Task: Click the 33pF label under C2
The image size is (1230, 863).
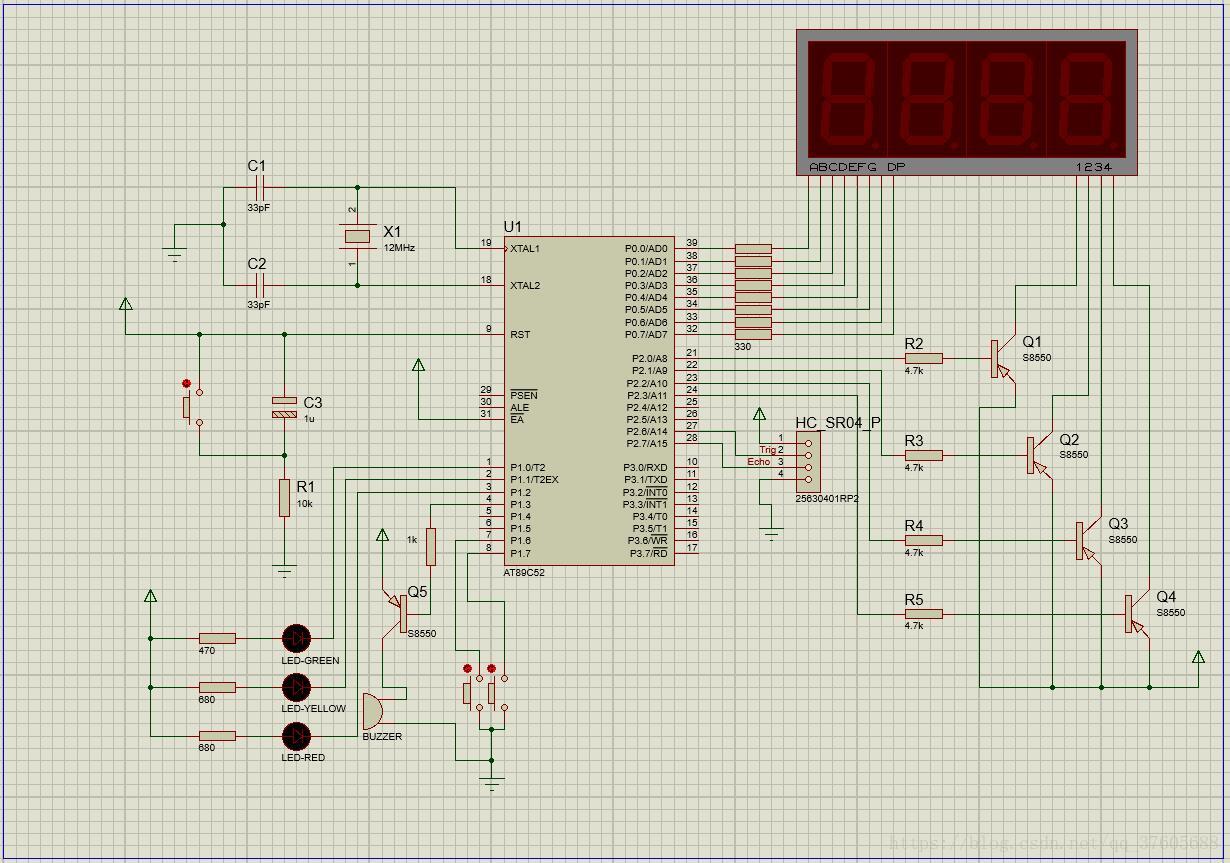Action: click(x=258, y=305)
